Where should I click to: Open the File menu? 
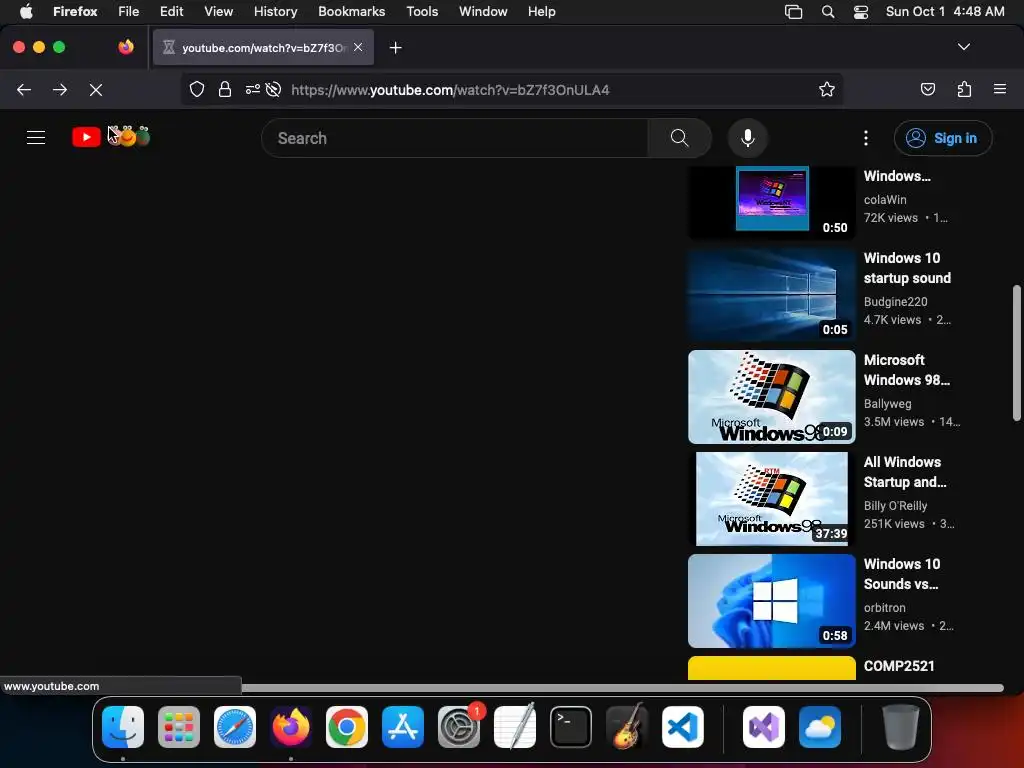(129, 11)
